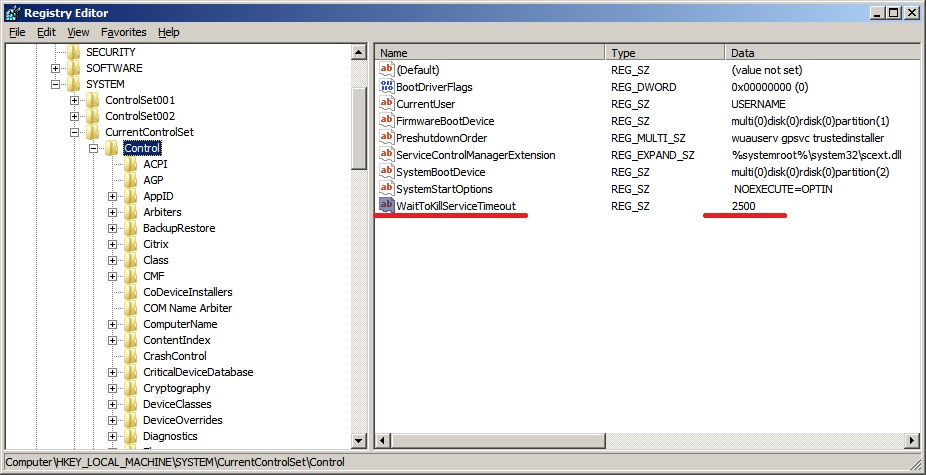The image size is (926, 475).
Task: Collapse the Control key
Action: [x=93, y=148]
